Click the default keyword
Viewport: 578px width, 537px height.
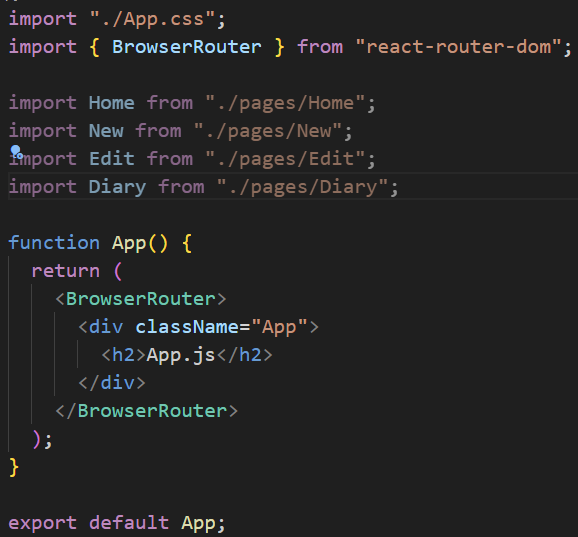[129, 523]
